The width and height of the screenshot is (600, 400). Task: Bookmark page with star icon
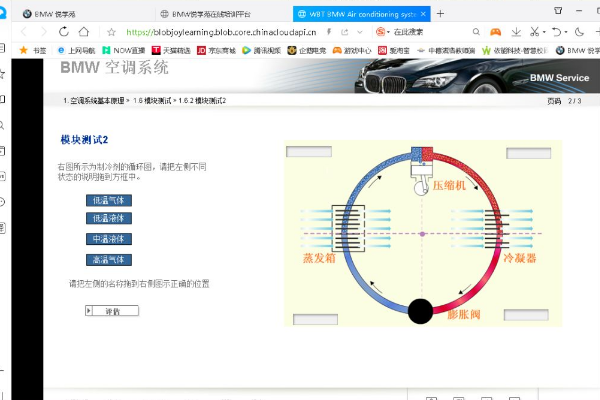click(x=111, y=32)
